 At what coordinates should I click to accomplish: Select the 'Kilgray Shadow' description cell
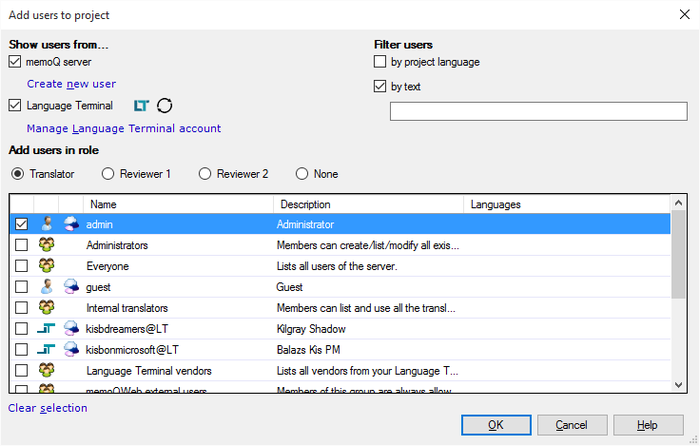pos(311,329)
